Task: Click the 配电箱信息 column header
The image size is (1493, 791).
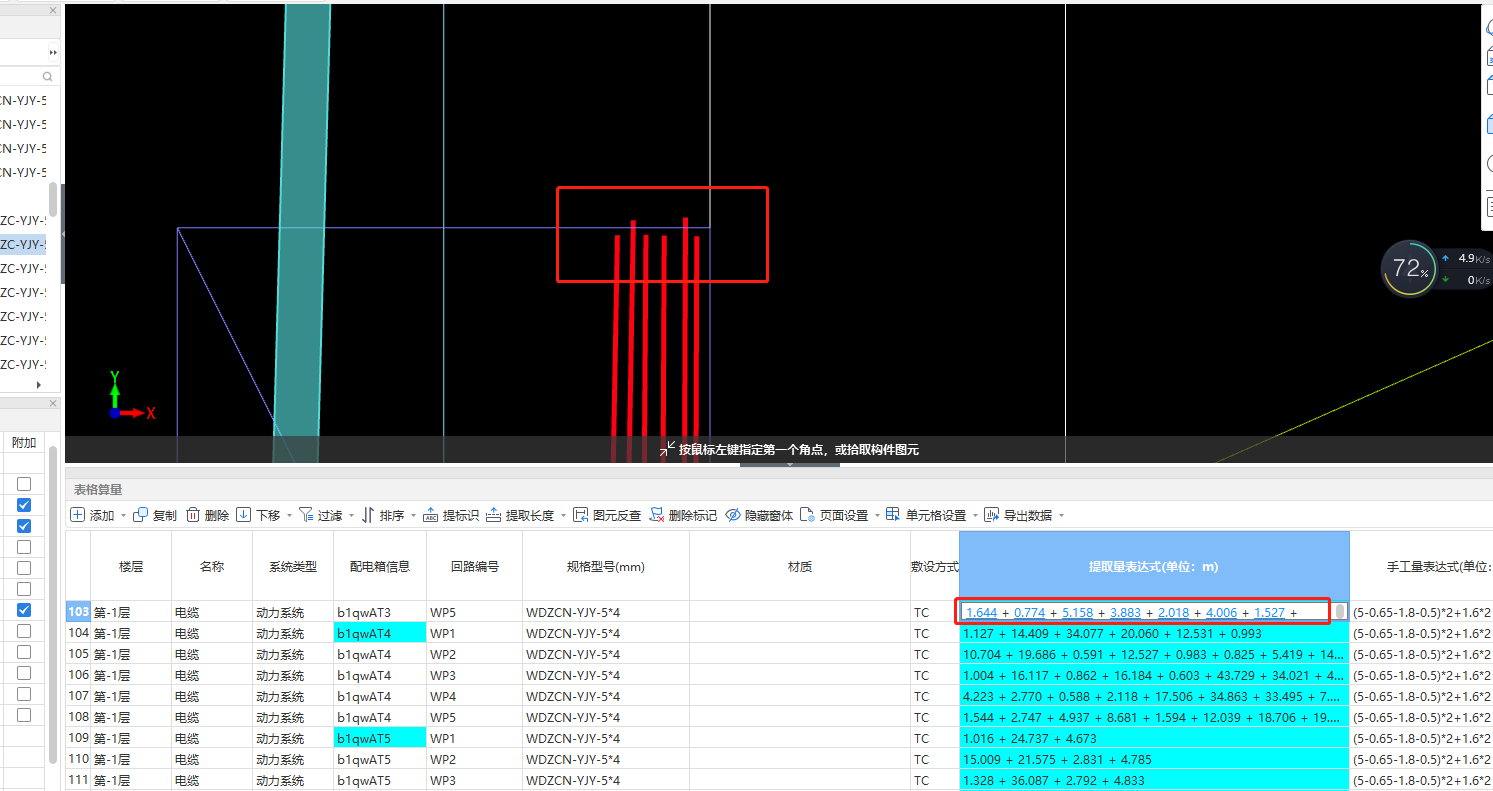Action: [x=380, y=566]
